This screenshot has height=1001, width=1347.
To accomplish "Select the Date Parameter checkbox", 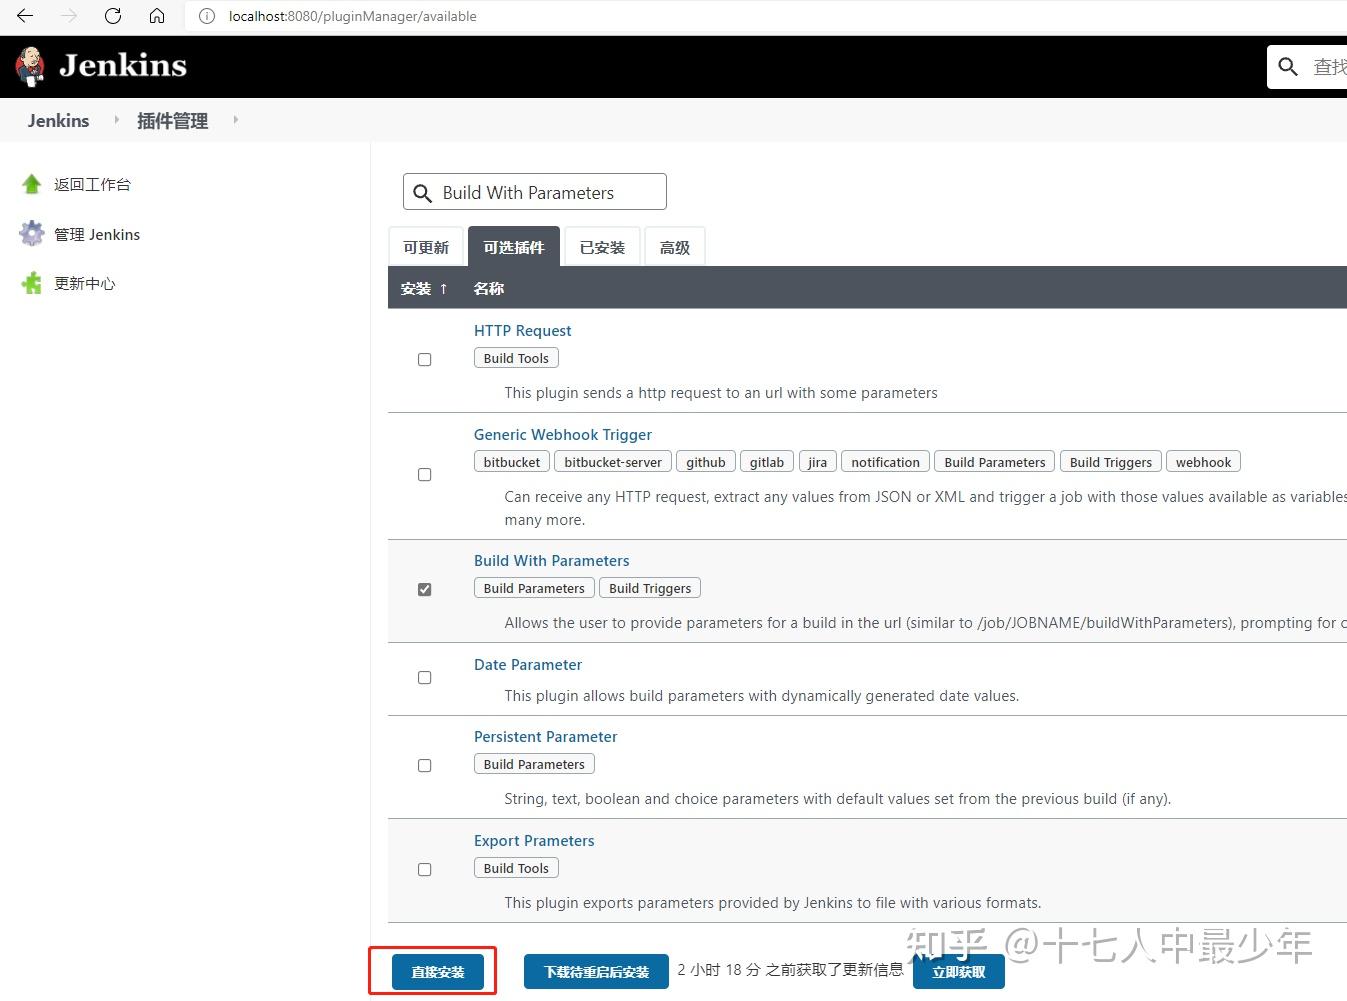I will (424, 677).
